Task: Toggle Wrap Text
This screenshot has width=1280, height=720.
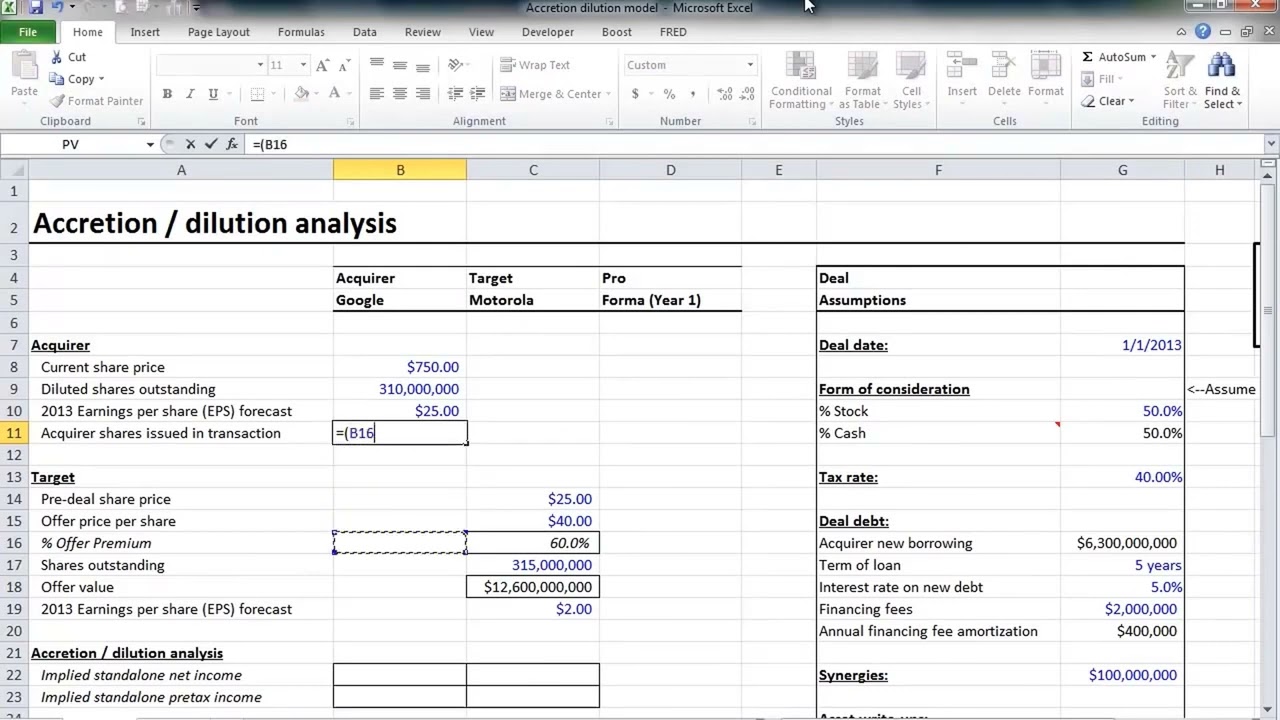Action: pyautogui.click(x=535, y=65)
